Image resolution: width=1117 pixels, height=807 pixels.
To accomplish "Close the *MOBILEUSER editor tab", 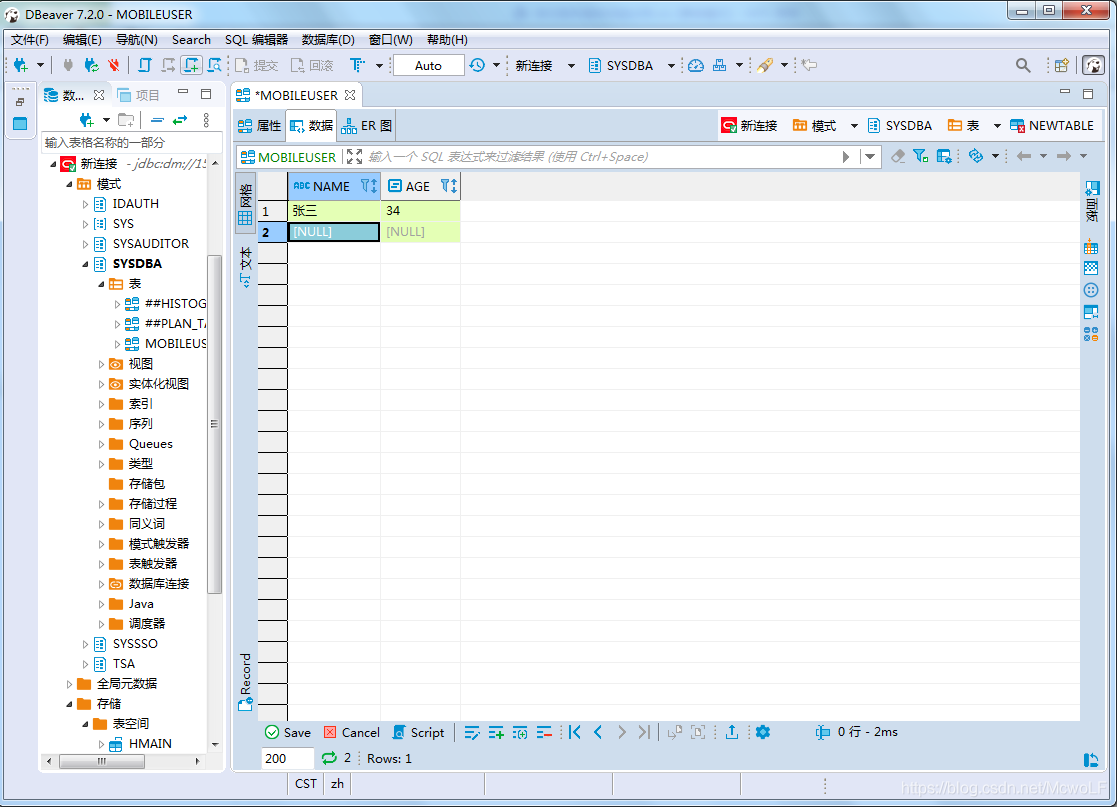I will pos(350,95).
